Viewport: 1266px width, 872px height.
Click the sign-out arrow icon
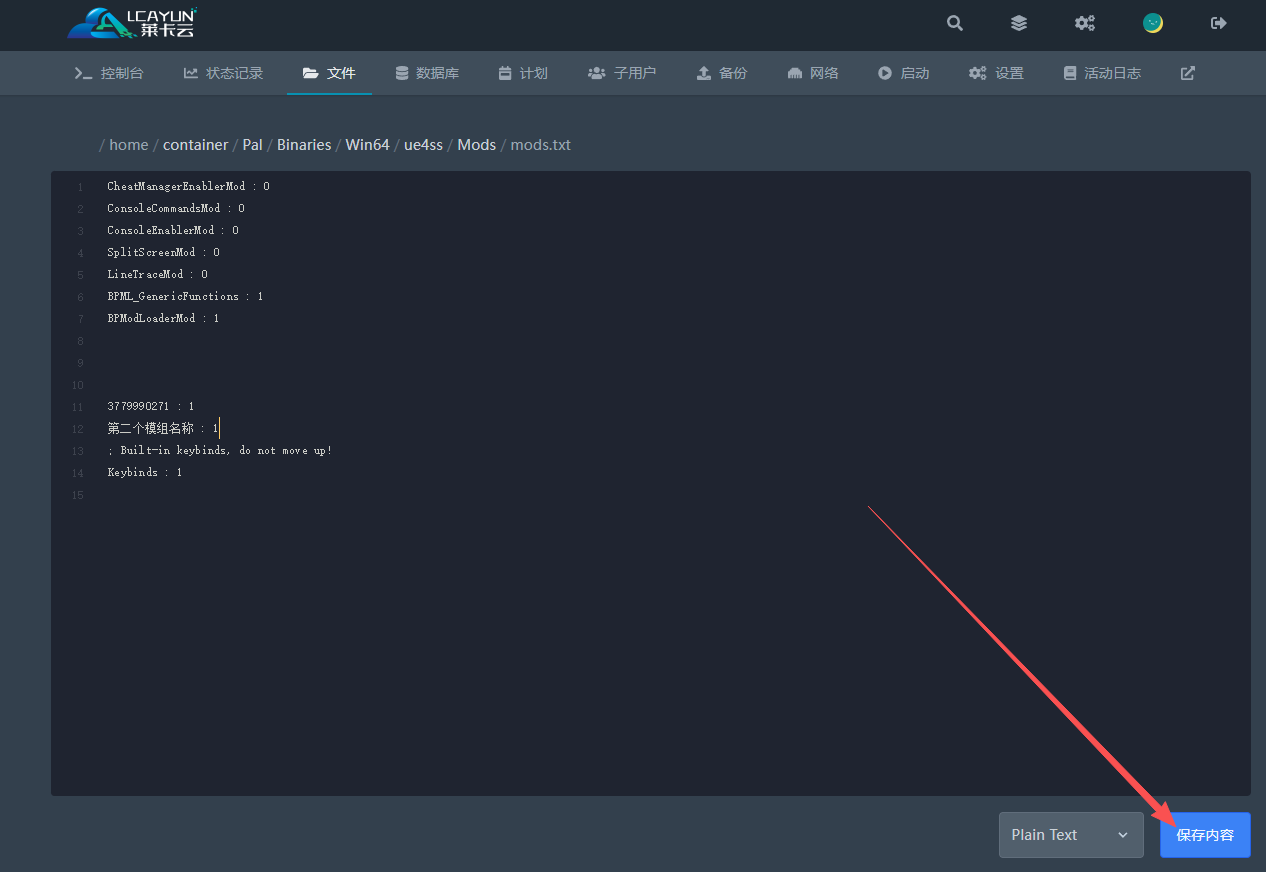[x=1218, y=23]
